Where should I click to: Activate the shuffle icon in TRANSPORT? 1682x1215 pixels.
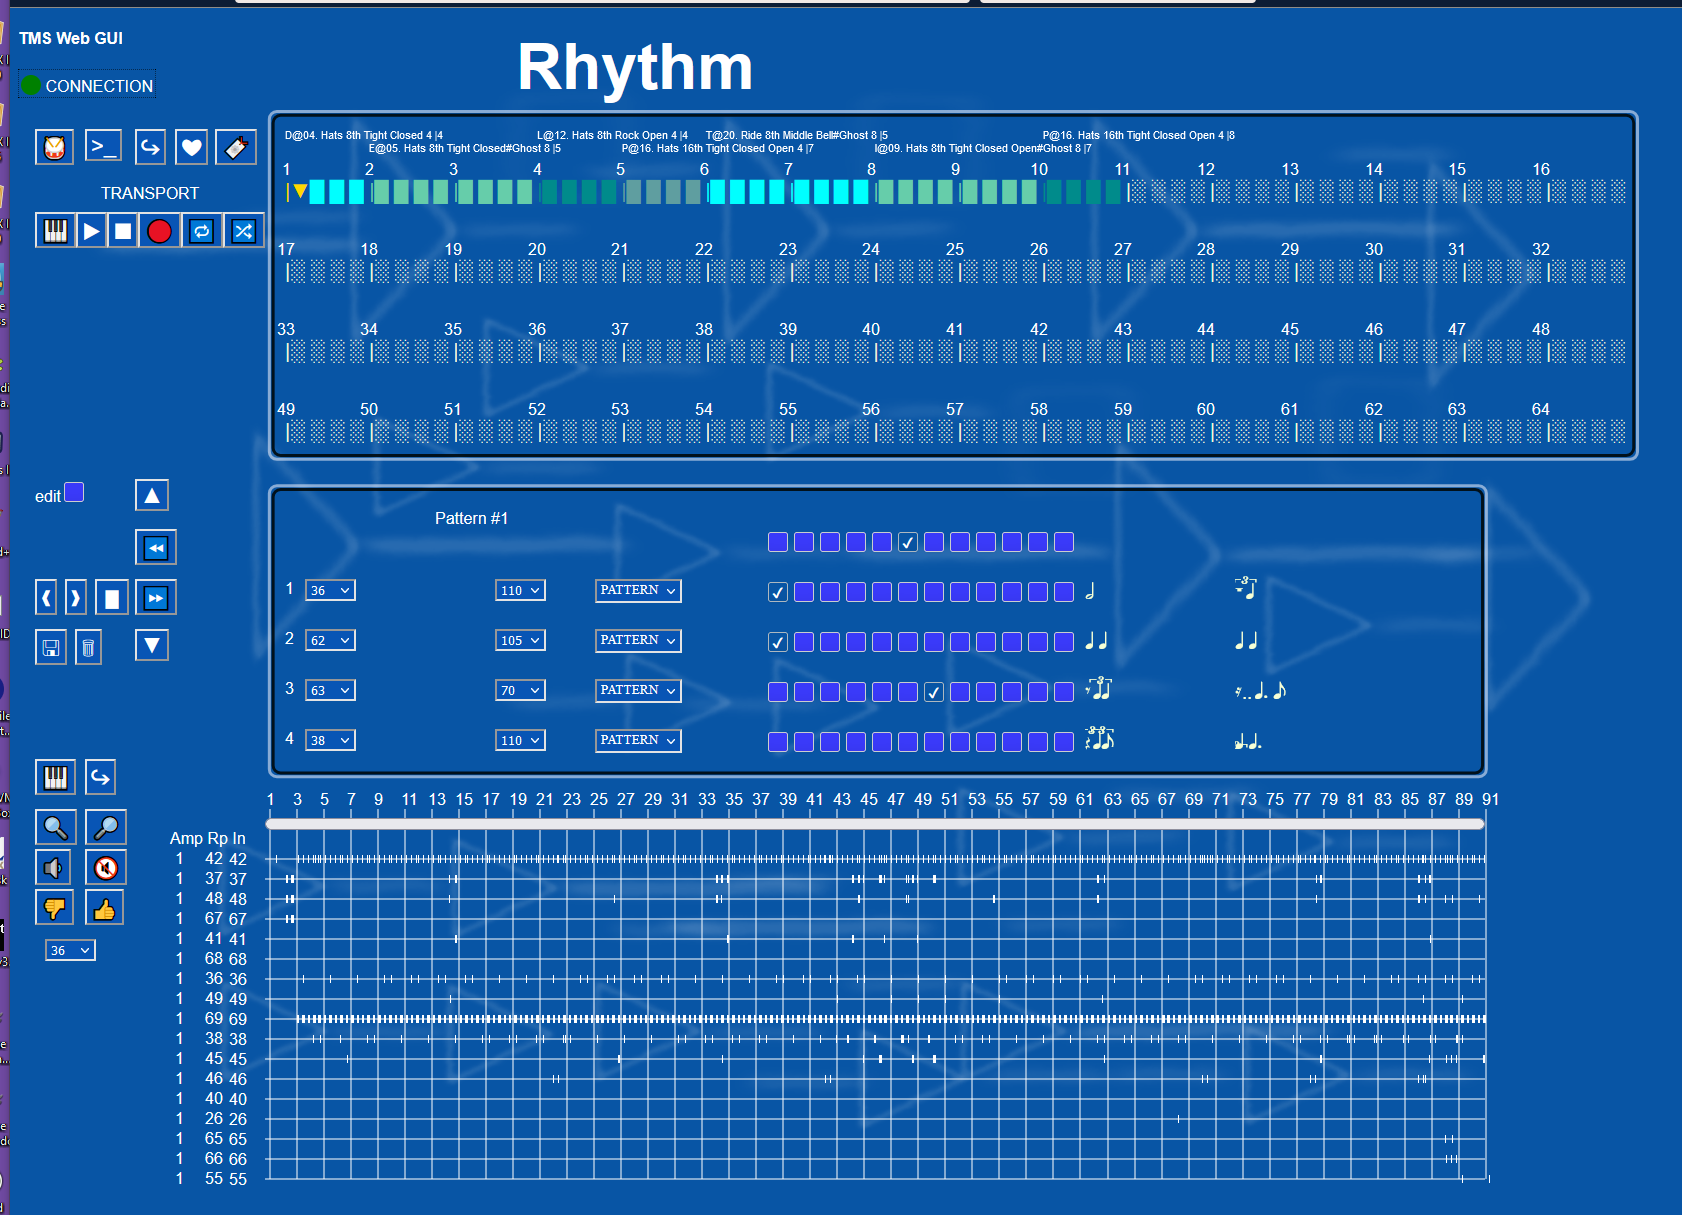click(x=242, y=230)
